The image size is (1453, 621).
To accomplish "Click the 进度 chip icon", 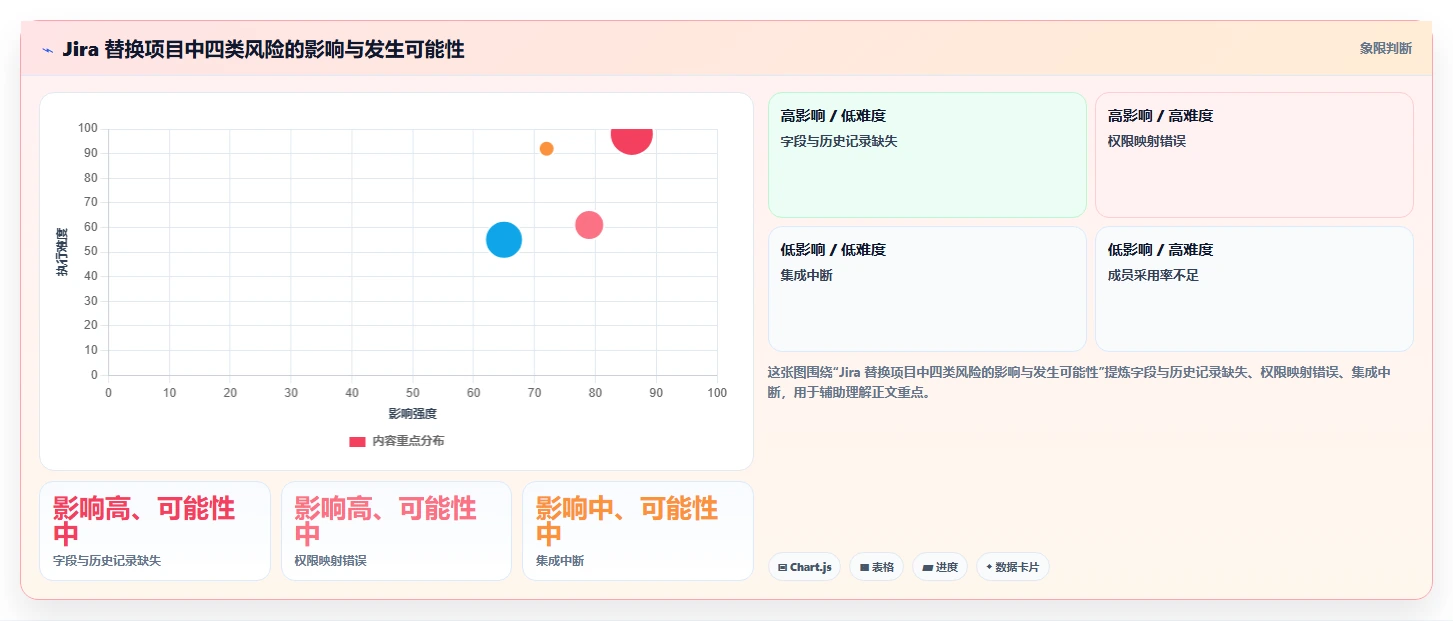I will click(x=927, y=567).
